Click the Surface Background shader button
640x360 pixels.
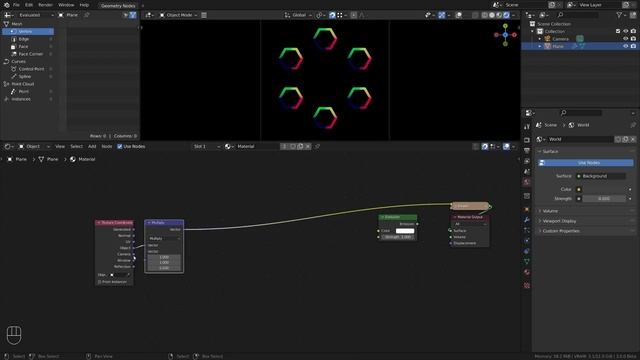601,176
